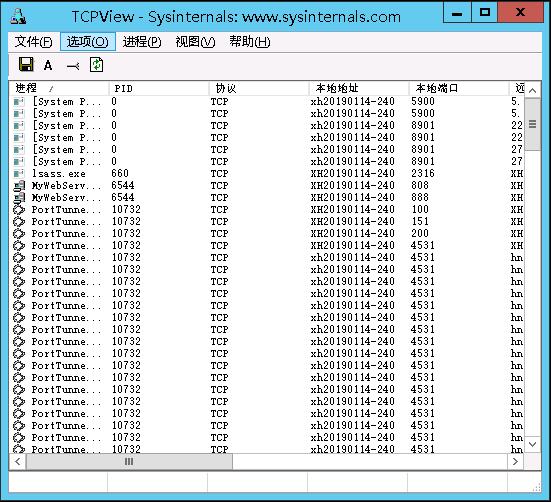Open the 选项(O) menu
551x502 pixels.
pyautogui.click(x=87, y=42)
